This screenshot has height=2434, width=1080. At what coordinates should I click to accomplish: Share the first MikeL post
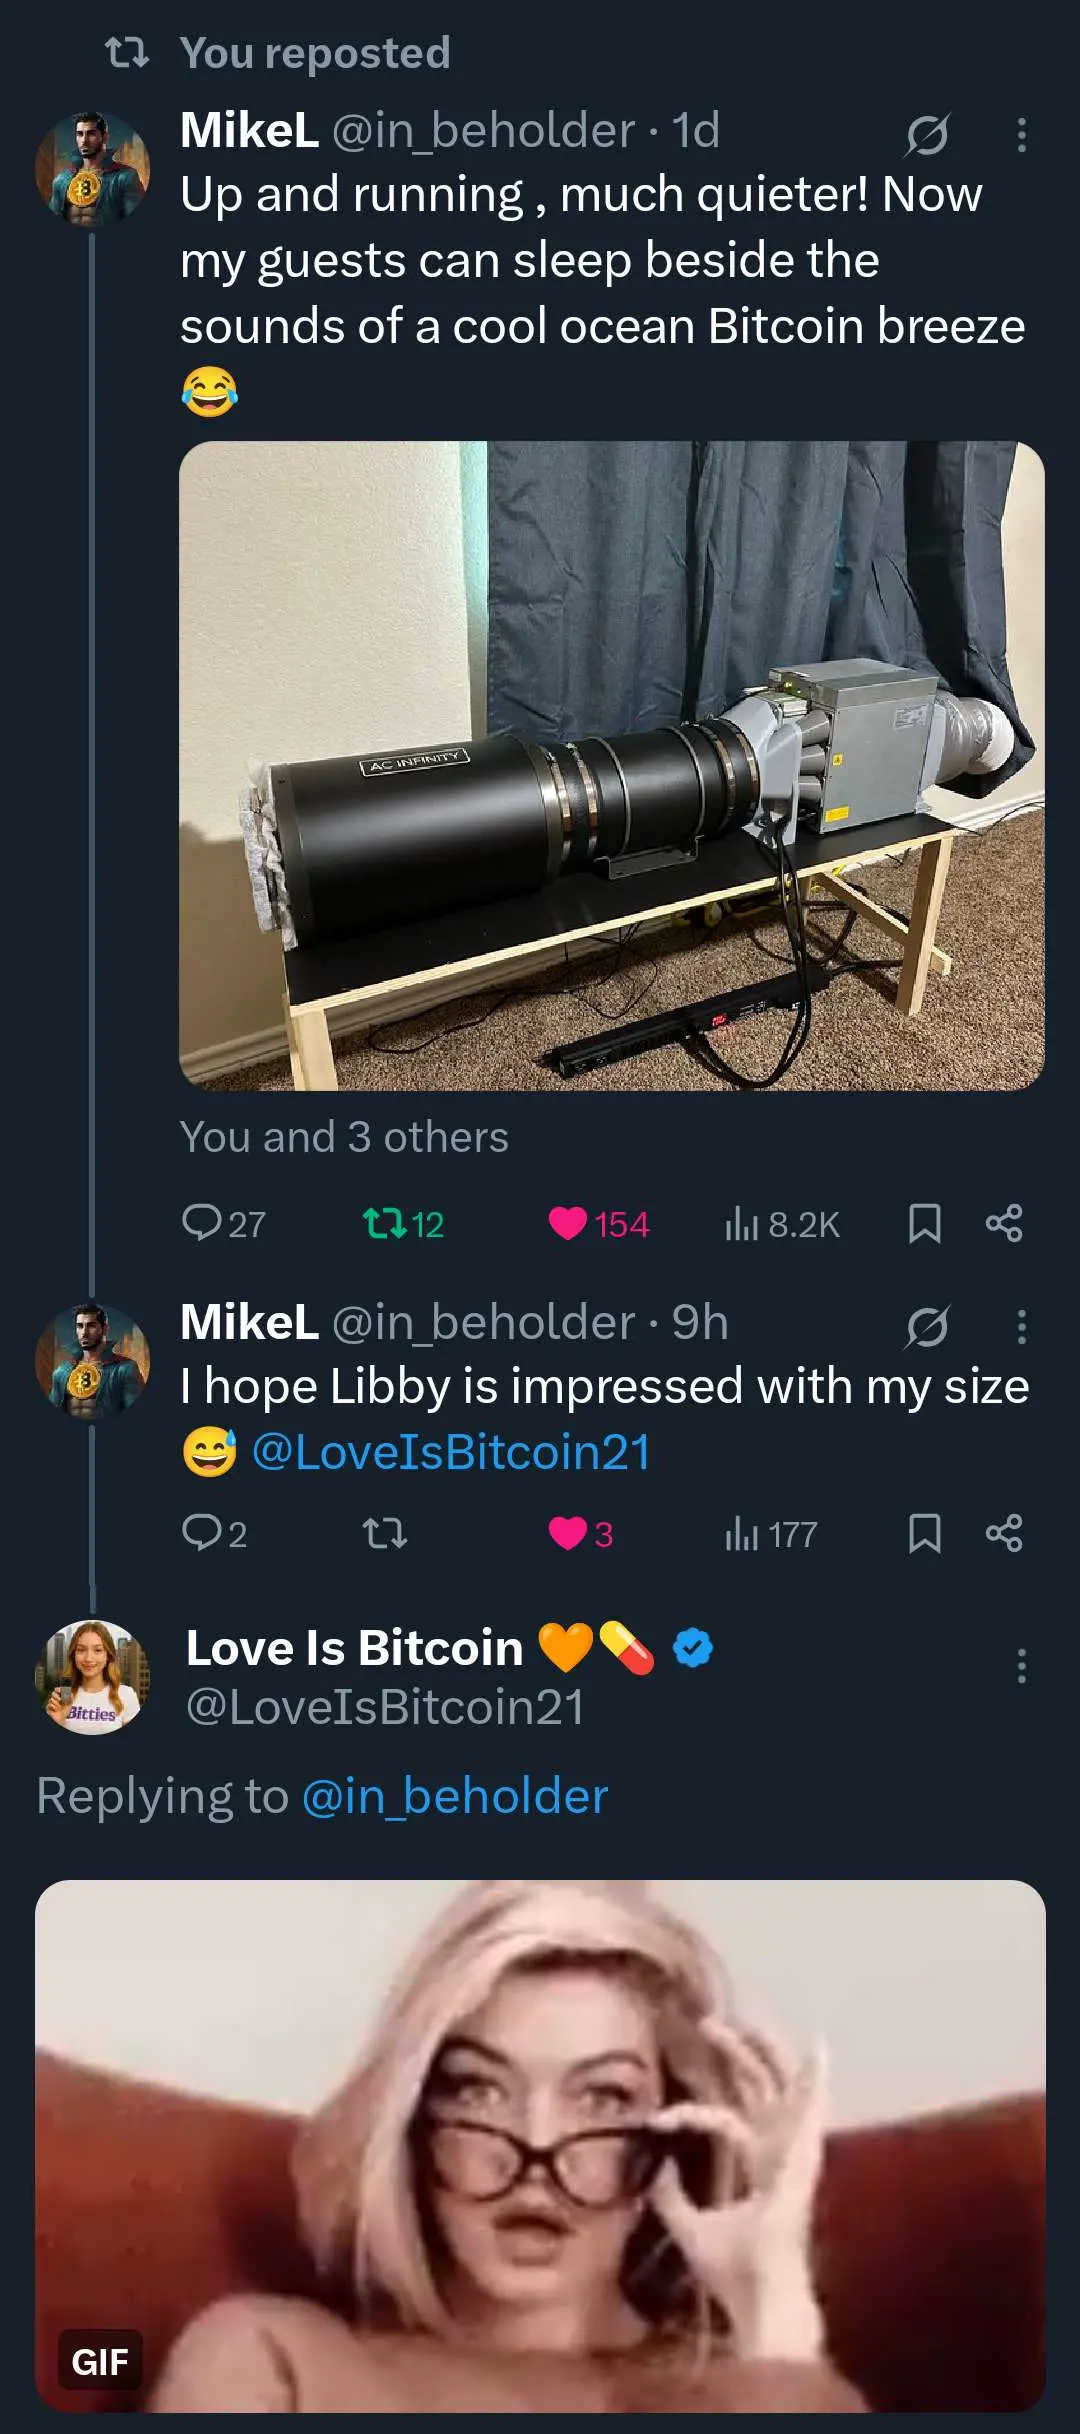pos(1004,1223)
